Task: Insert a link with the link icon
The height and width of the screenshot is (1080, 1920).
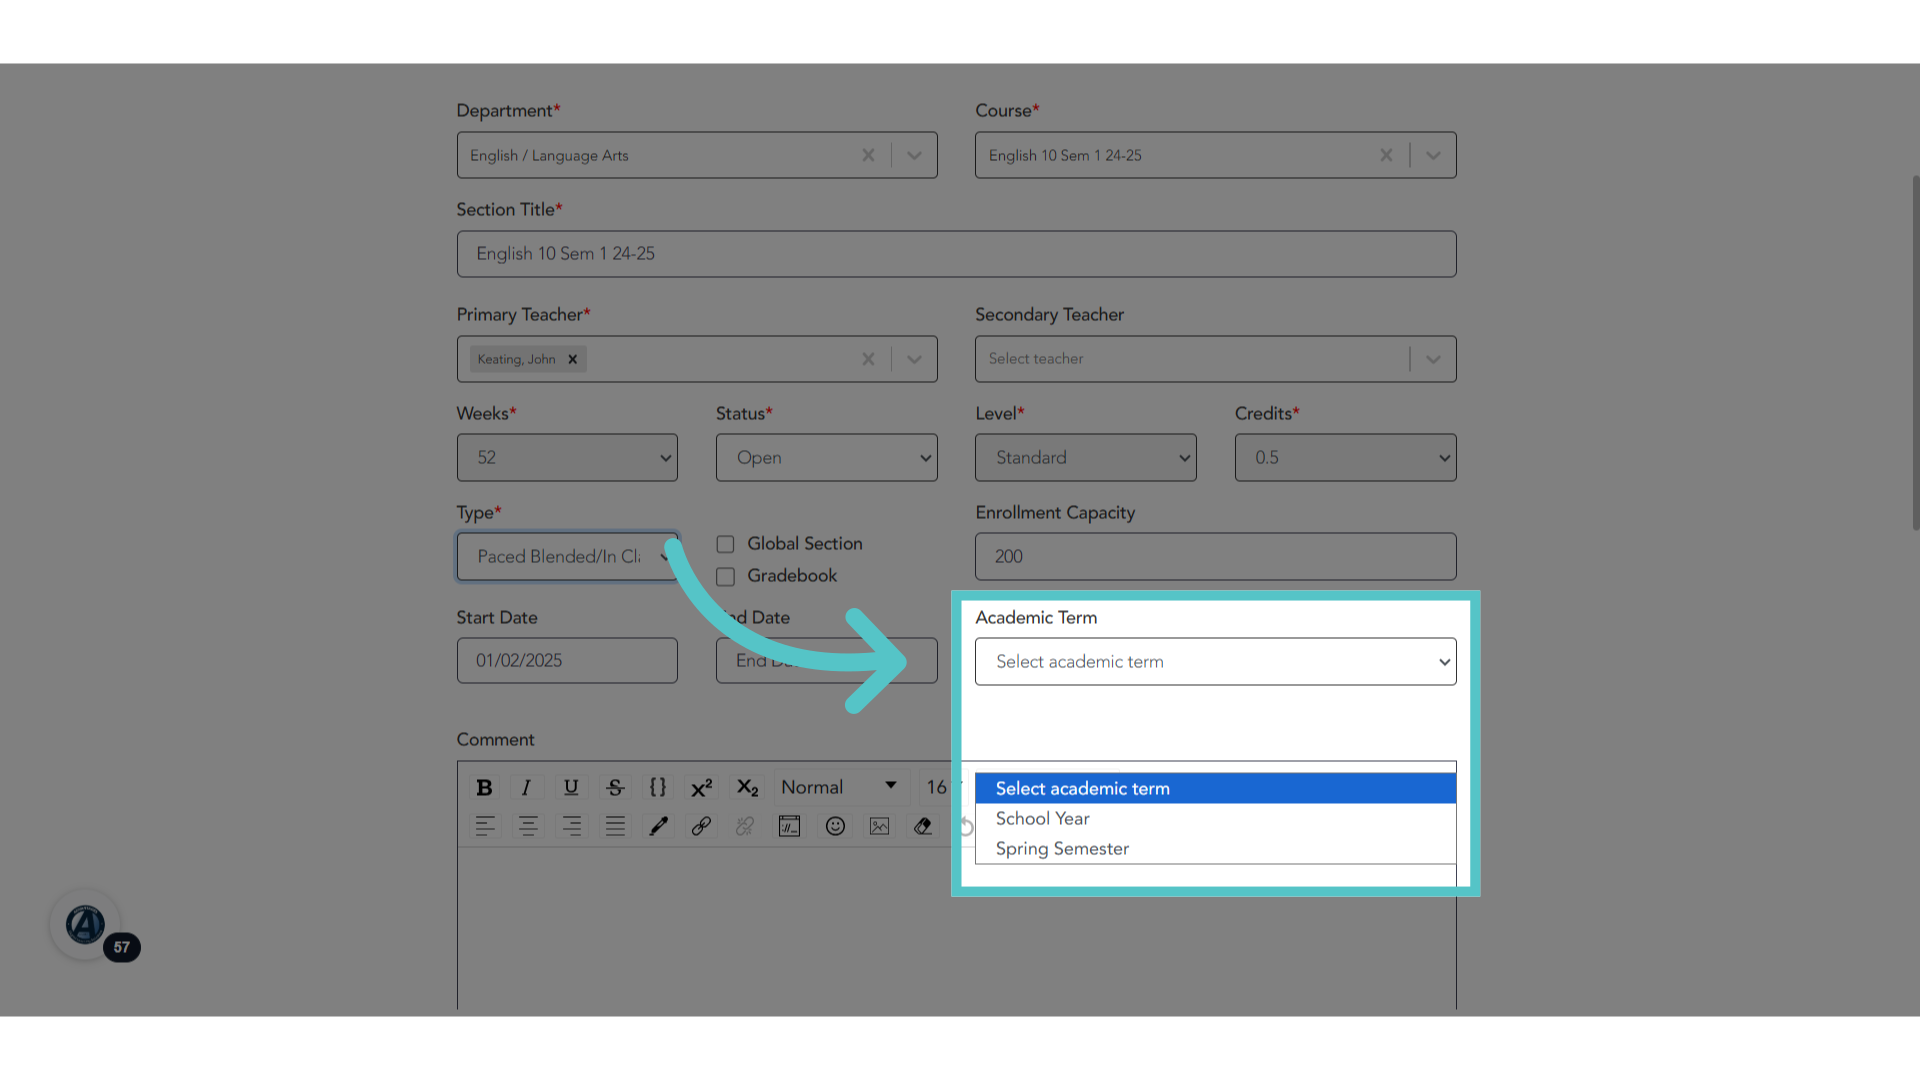Action: tap(701, 826)
